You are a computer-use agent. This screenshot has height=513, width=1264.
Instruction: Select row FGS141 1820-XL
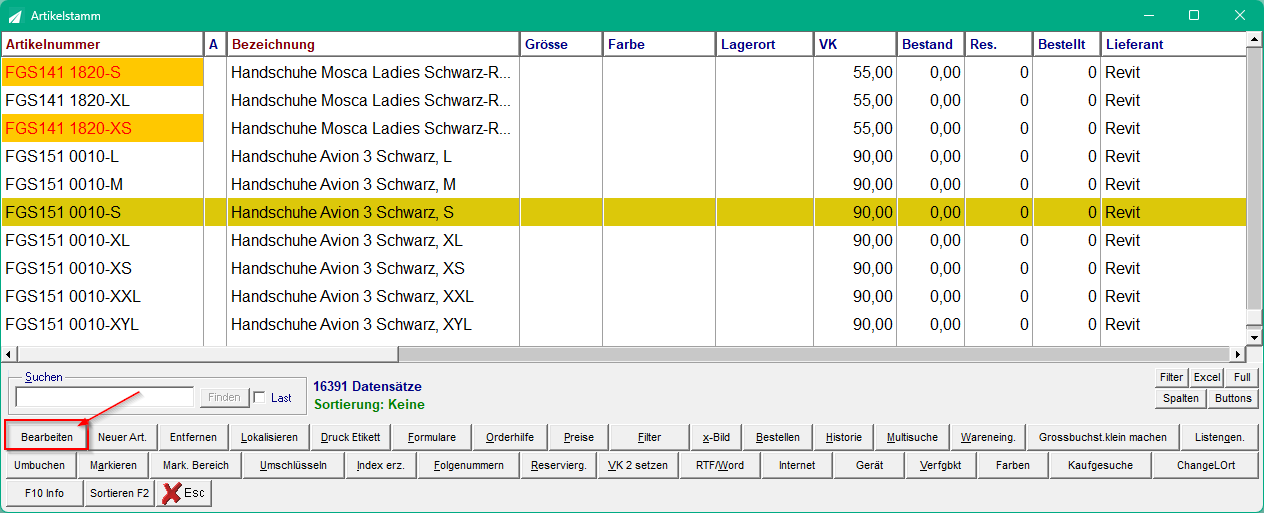point(624,100)
